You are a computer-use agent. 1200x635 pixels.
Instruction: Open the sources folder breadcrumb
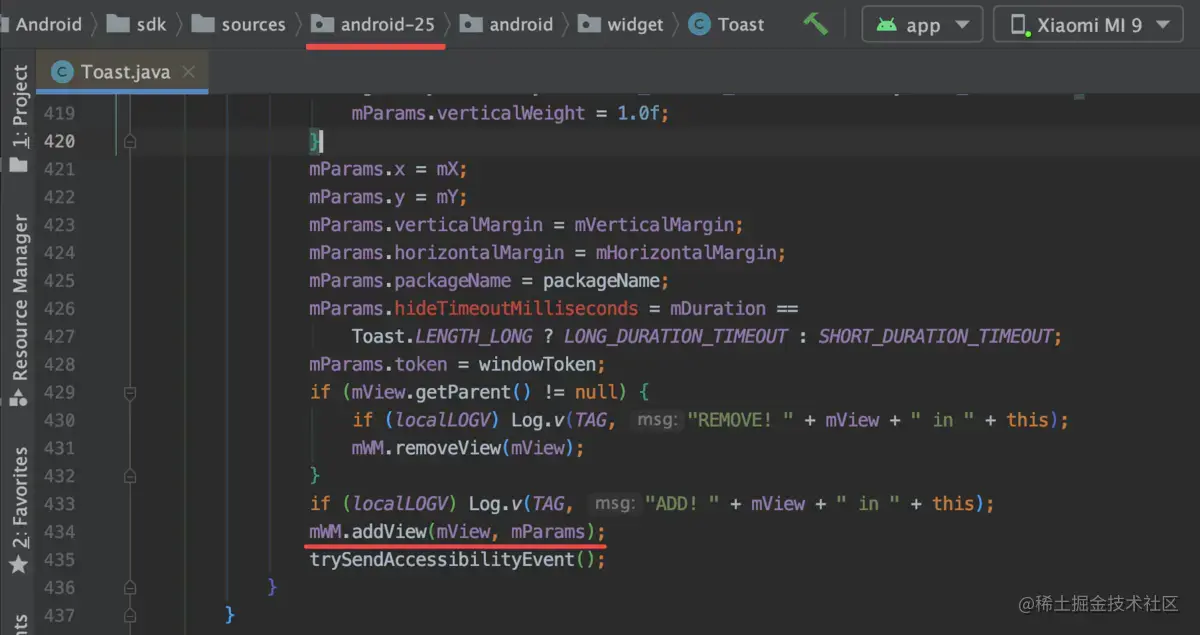238,24
